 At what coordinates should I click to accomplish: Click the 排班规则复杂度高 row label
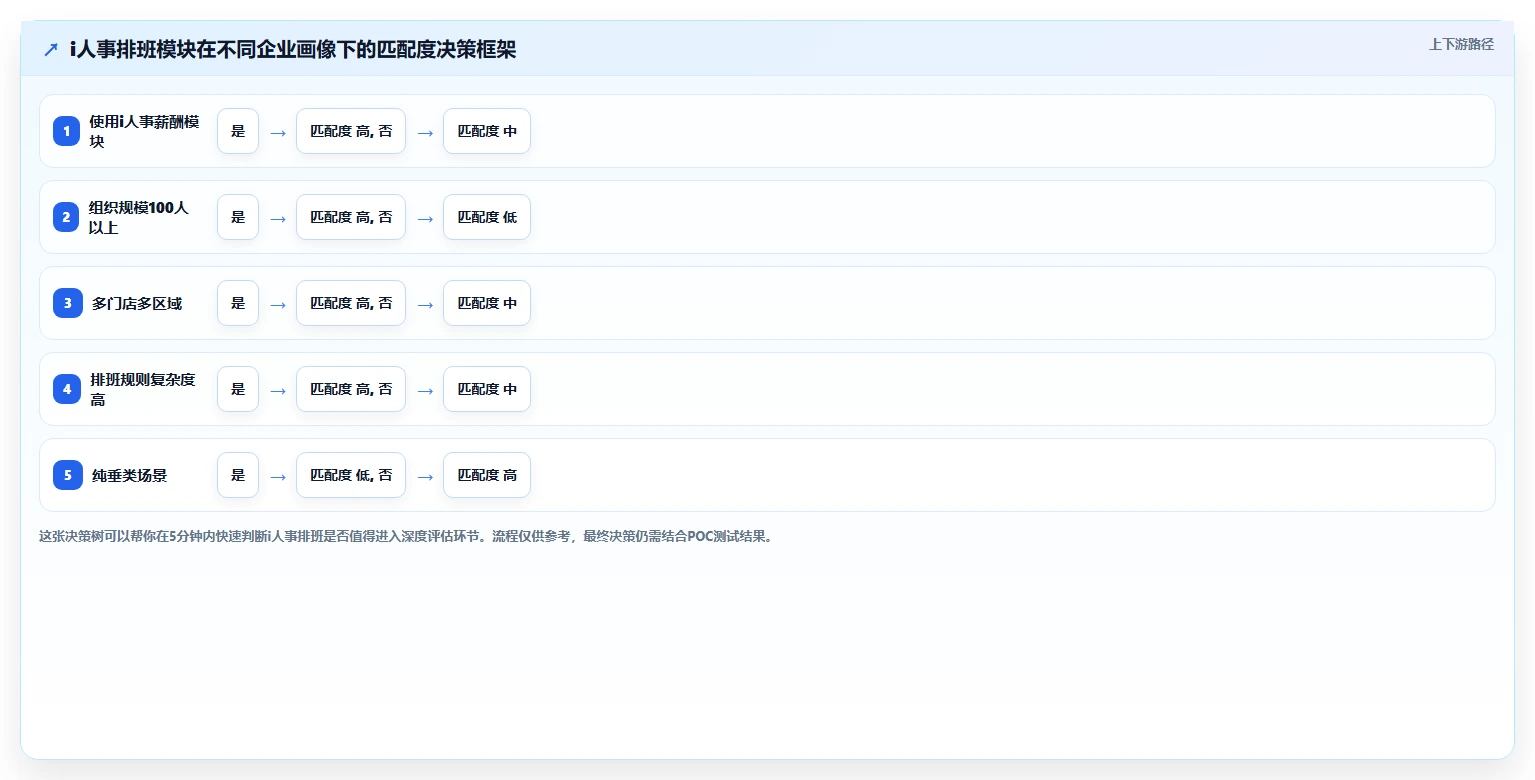point(143,389)
